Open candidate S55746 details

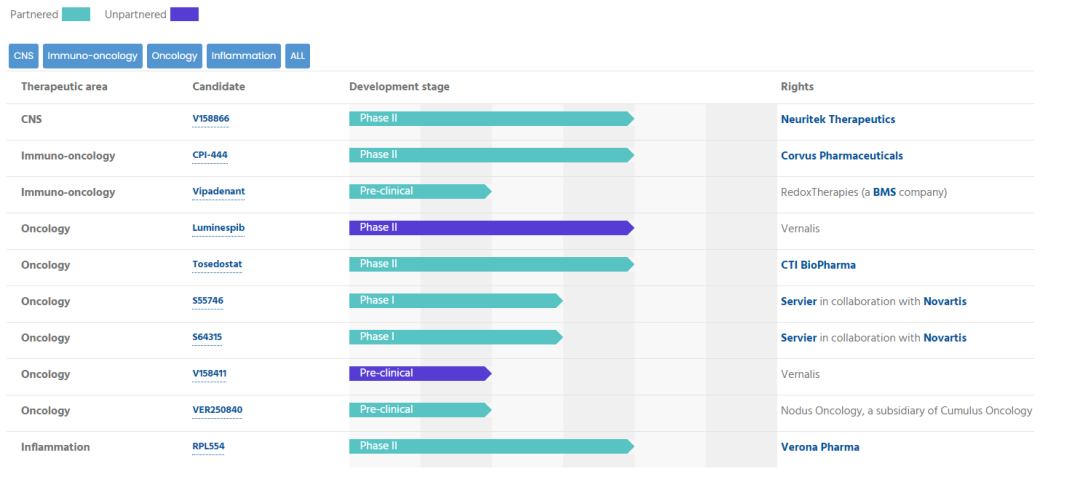pyautogui.click(x=208, y=301)
